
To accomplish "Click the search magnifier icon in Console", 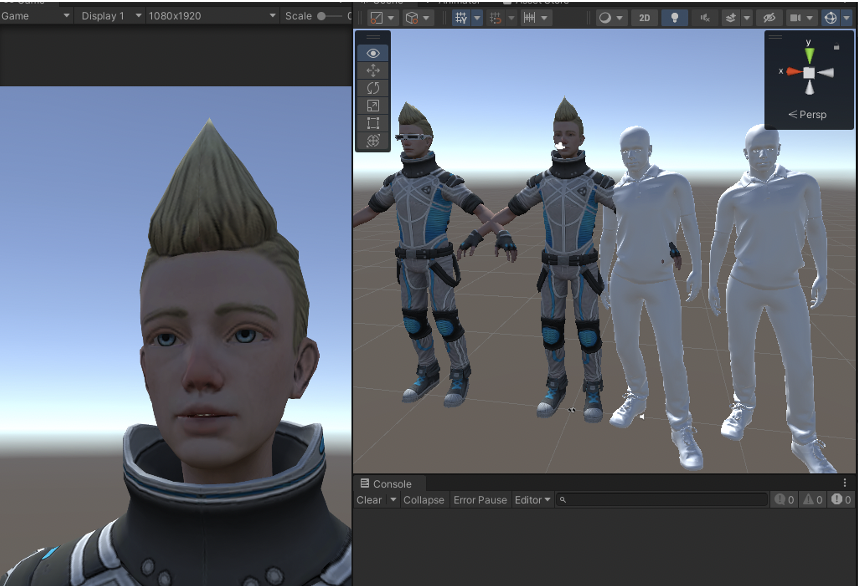I will tap(563, 500).
